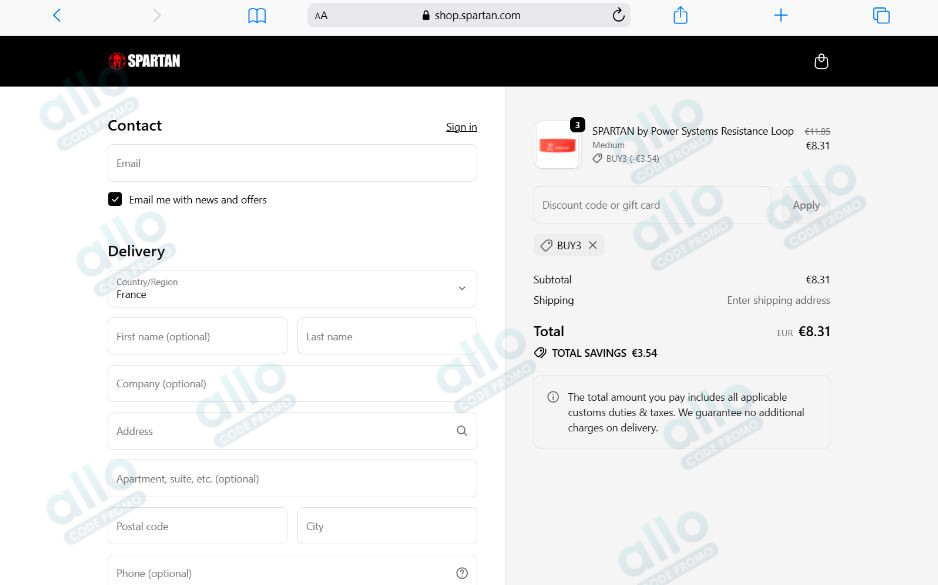Image resolution: width=938 pixels, height=585 pixels.
Task: Open the Safari share sheet
Action: click(680, 15)
